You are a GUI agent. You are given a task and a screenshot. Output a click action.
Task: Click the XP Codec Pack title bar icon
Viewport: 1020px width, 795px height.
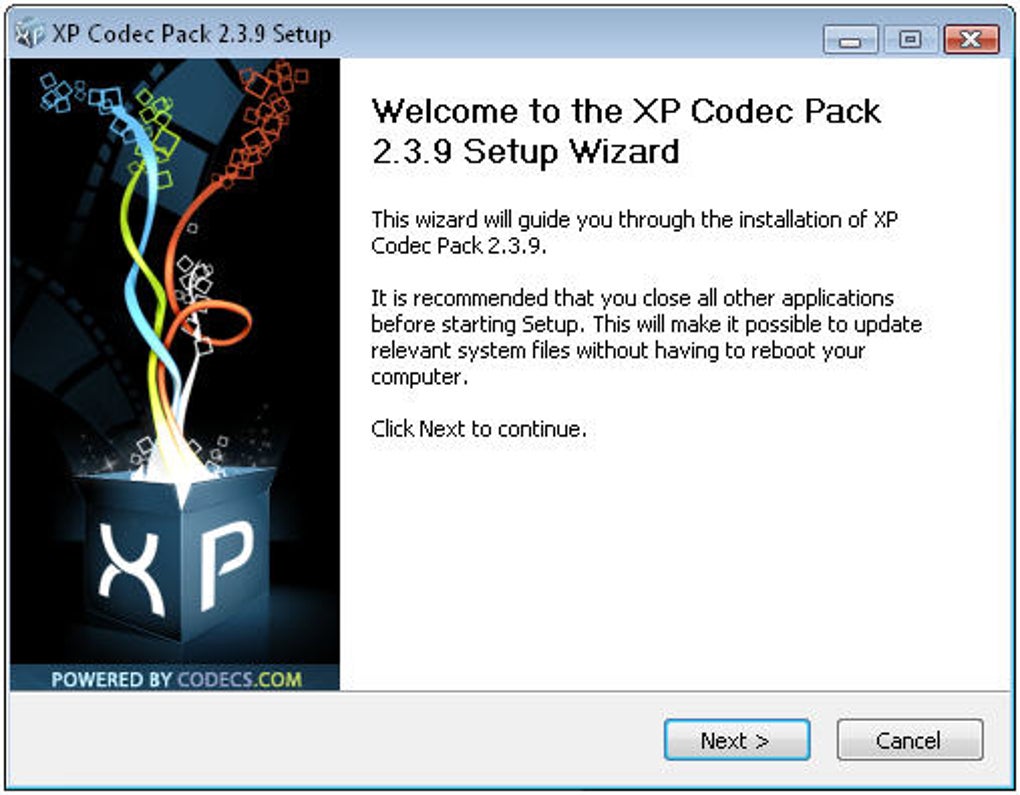pos(29,33)
